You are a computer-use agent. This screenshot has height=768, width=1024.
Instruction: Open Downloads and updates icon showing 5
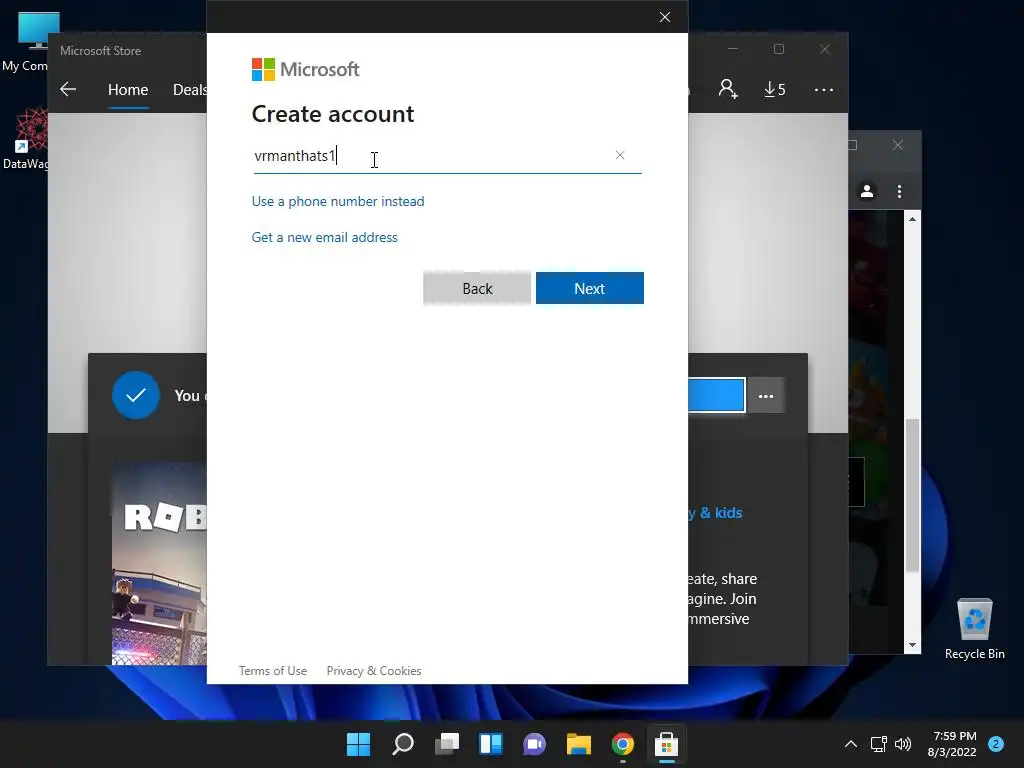(775, 89)
